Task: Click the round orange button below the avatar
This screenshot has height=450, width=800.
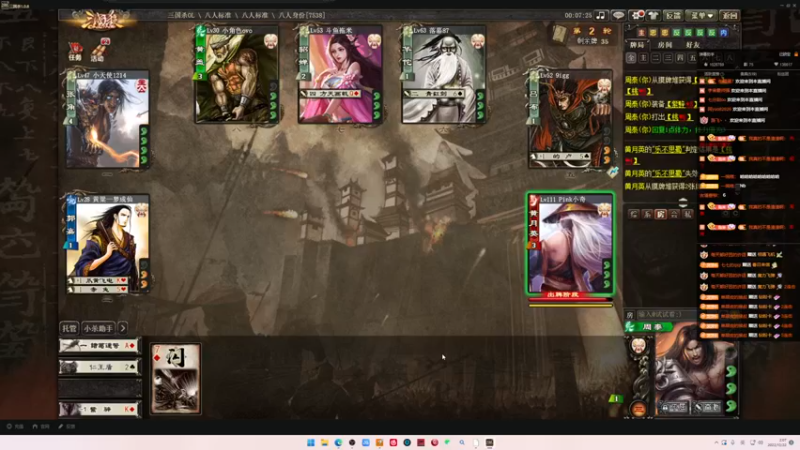Action: click(x=638, y=409)
